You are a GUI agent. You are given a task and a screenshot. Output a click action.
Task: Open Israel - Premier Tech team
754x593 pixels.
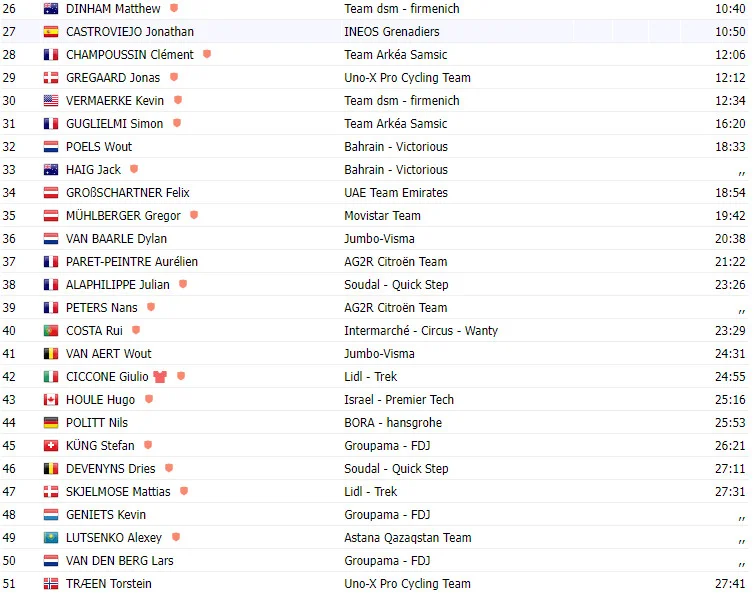399,400
